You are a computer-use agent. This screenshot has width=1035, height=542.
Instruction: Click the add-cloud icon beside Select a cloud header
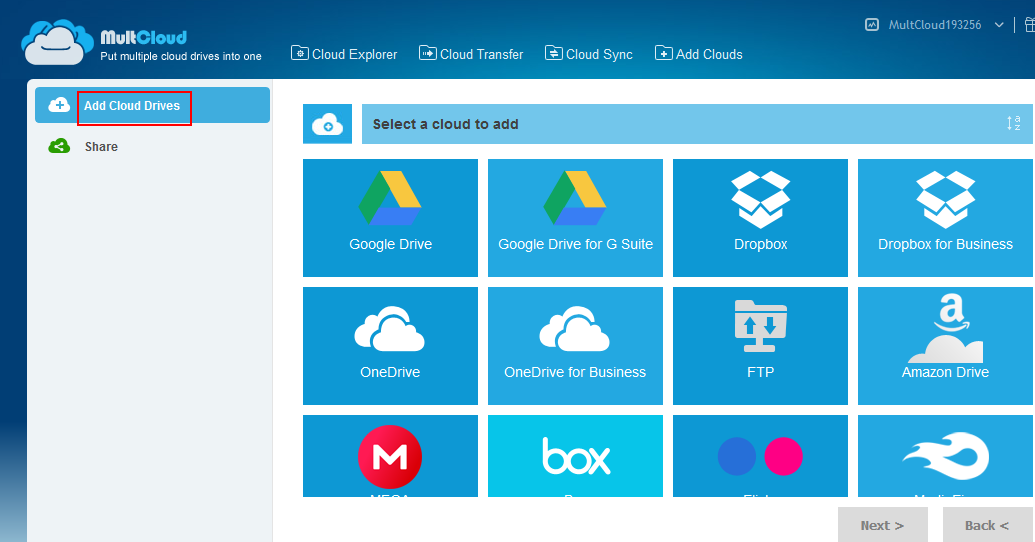[327, 123]
